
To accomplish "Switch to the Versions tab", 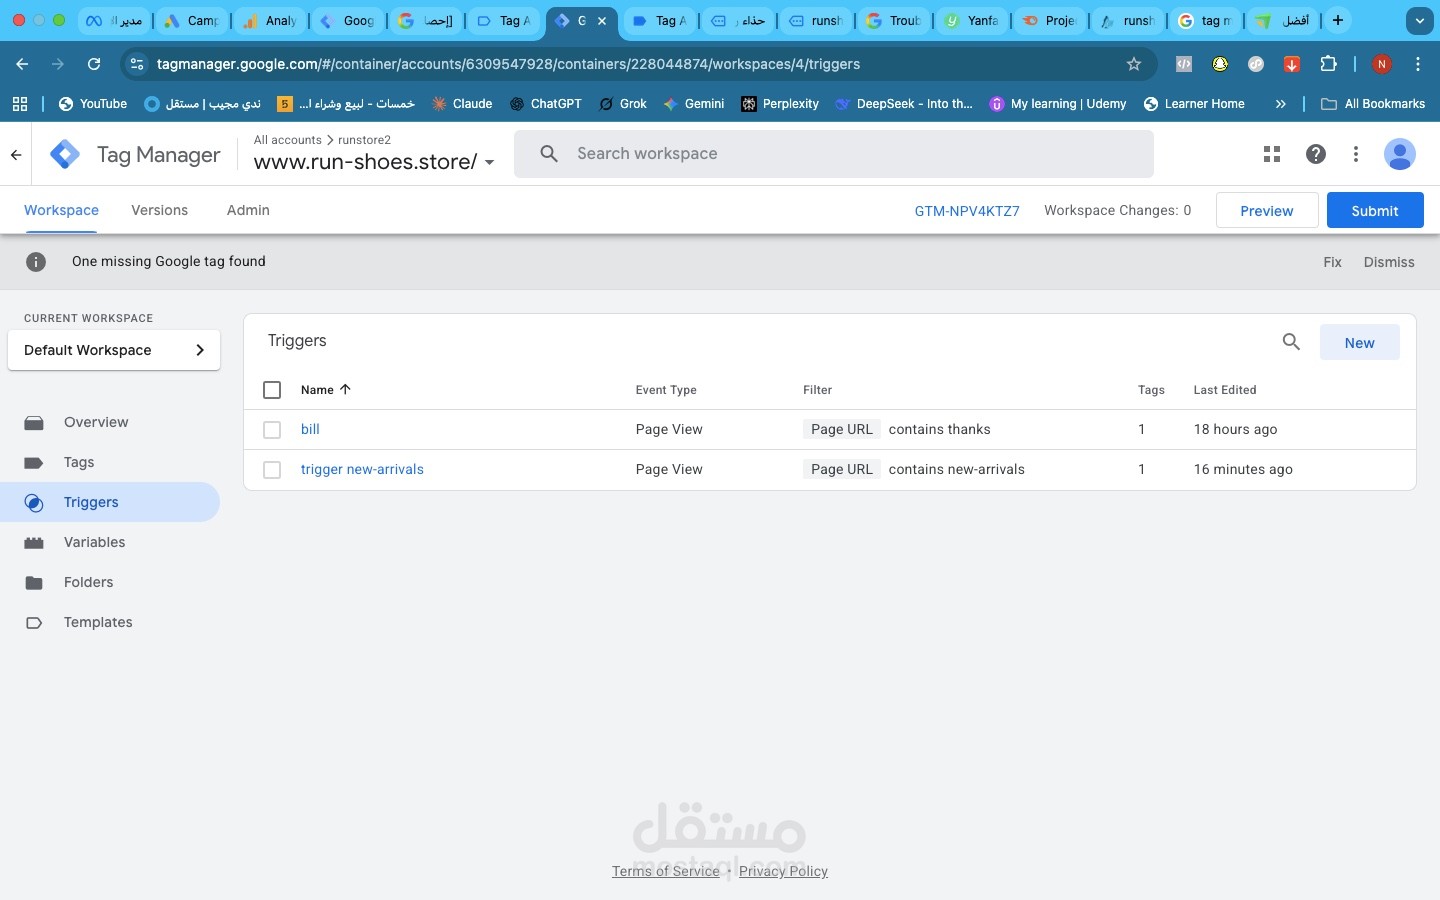I will [x=159, y=210].
